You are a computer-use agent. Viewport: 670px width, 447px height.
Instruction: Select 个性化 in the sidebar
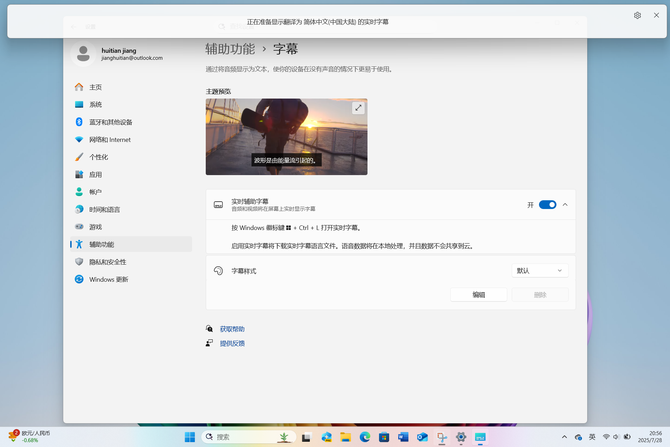98,157
